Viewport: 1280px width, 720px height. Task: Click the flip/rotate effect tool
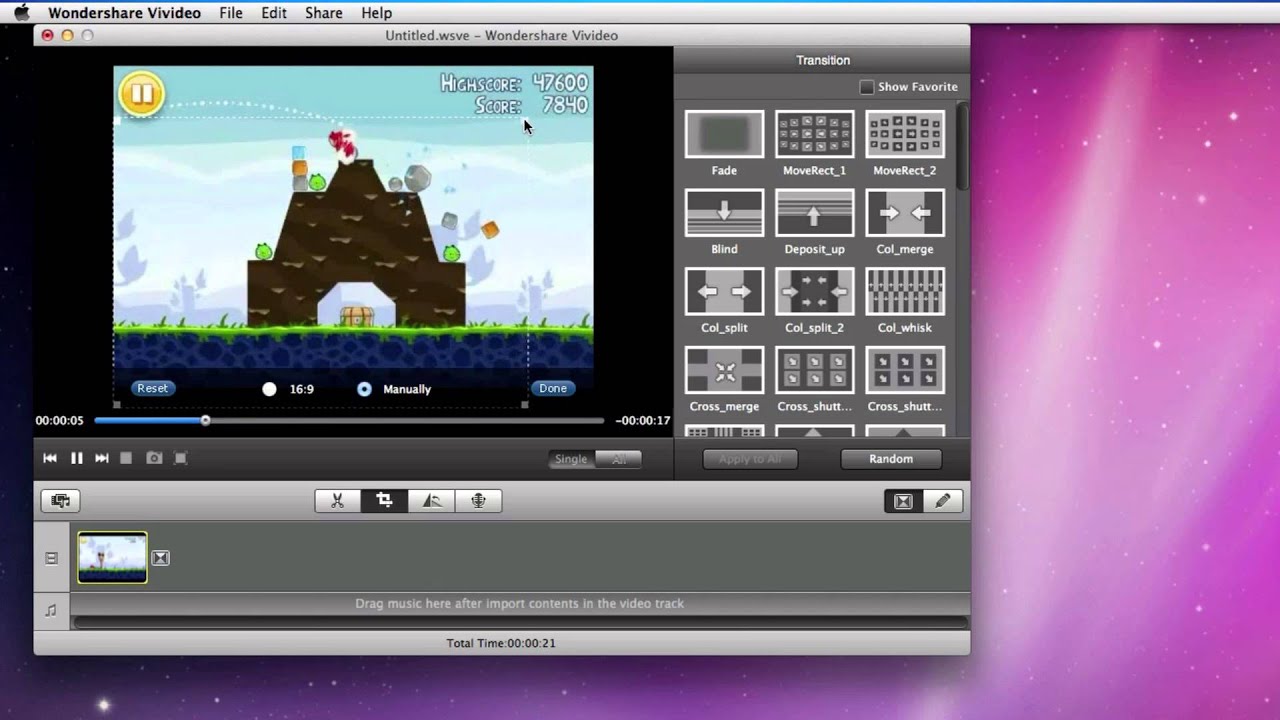(432, 501)
